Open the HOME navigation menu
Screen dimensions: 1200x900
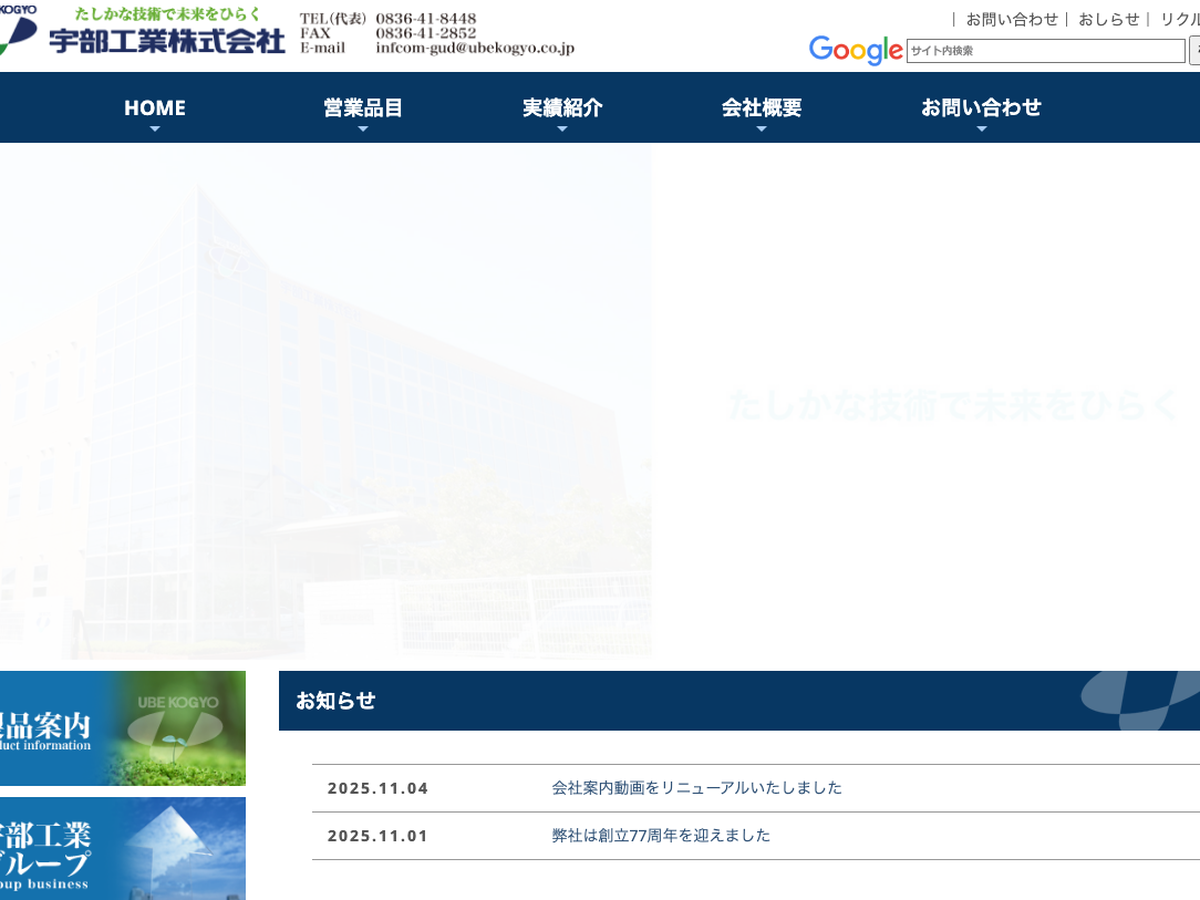coord(154,107)
